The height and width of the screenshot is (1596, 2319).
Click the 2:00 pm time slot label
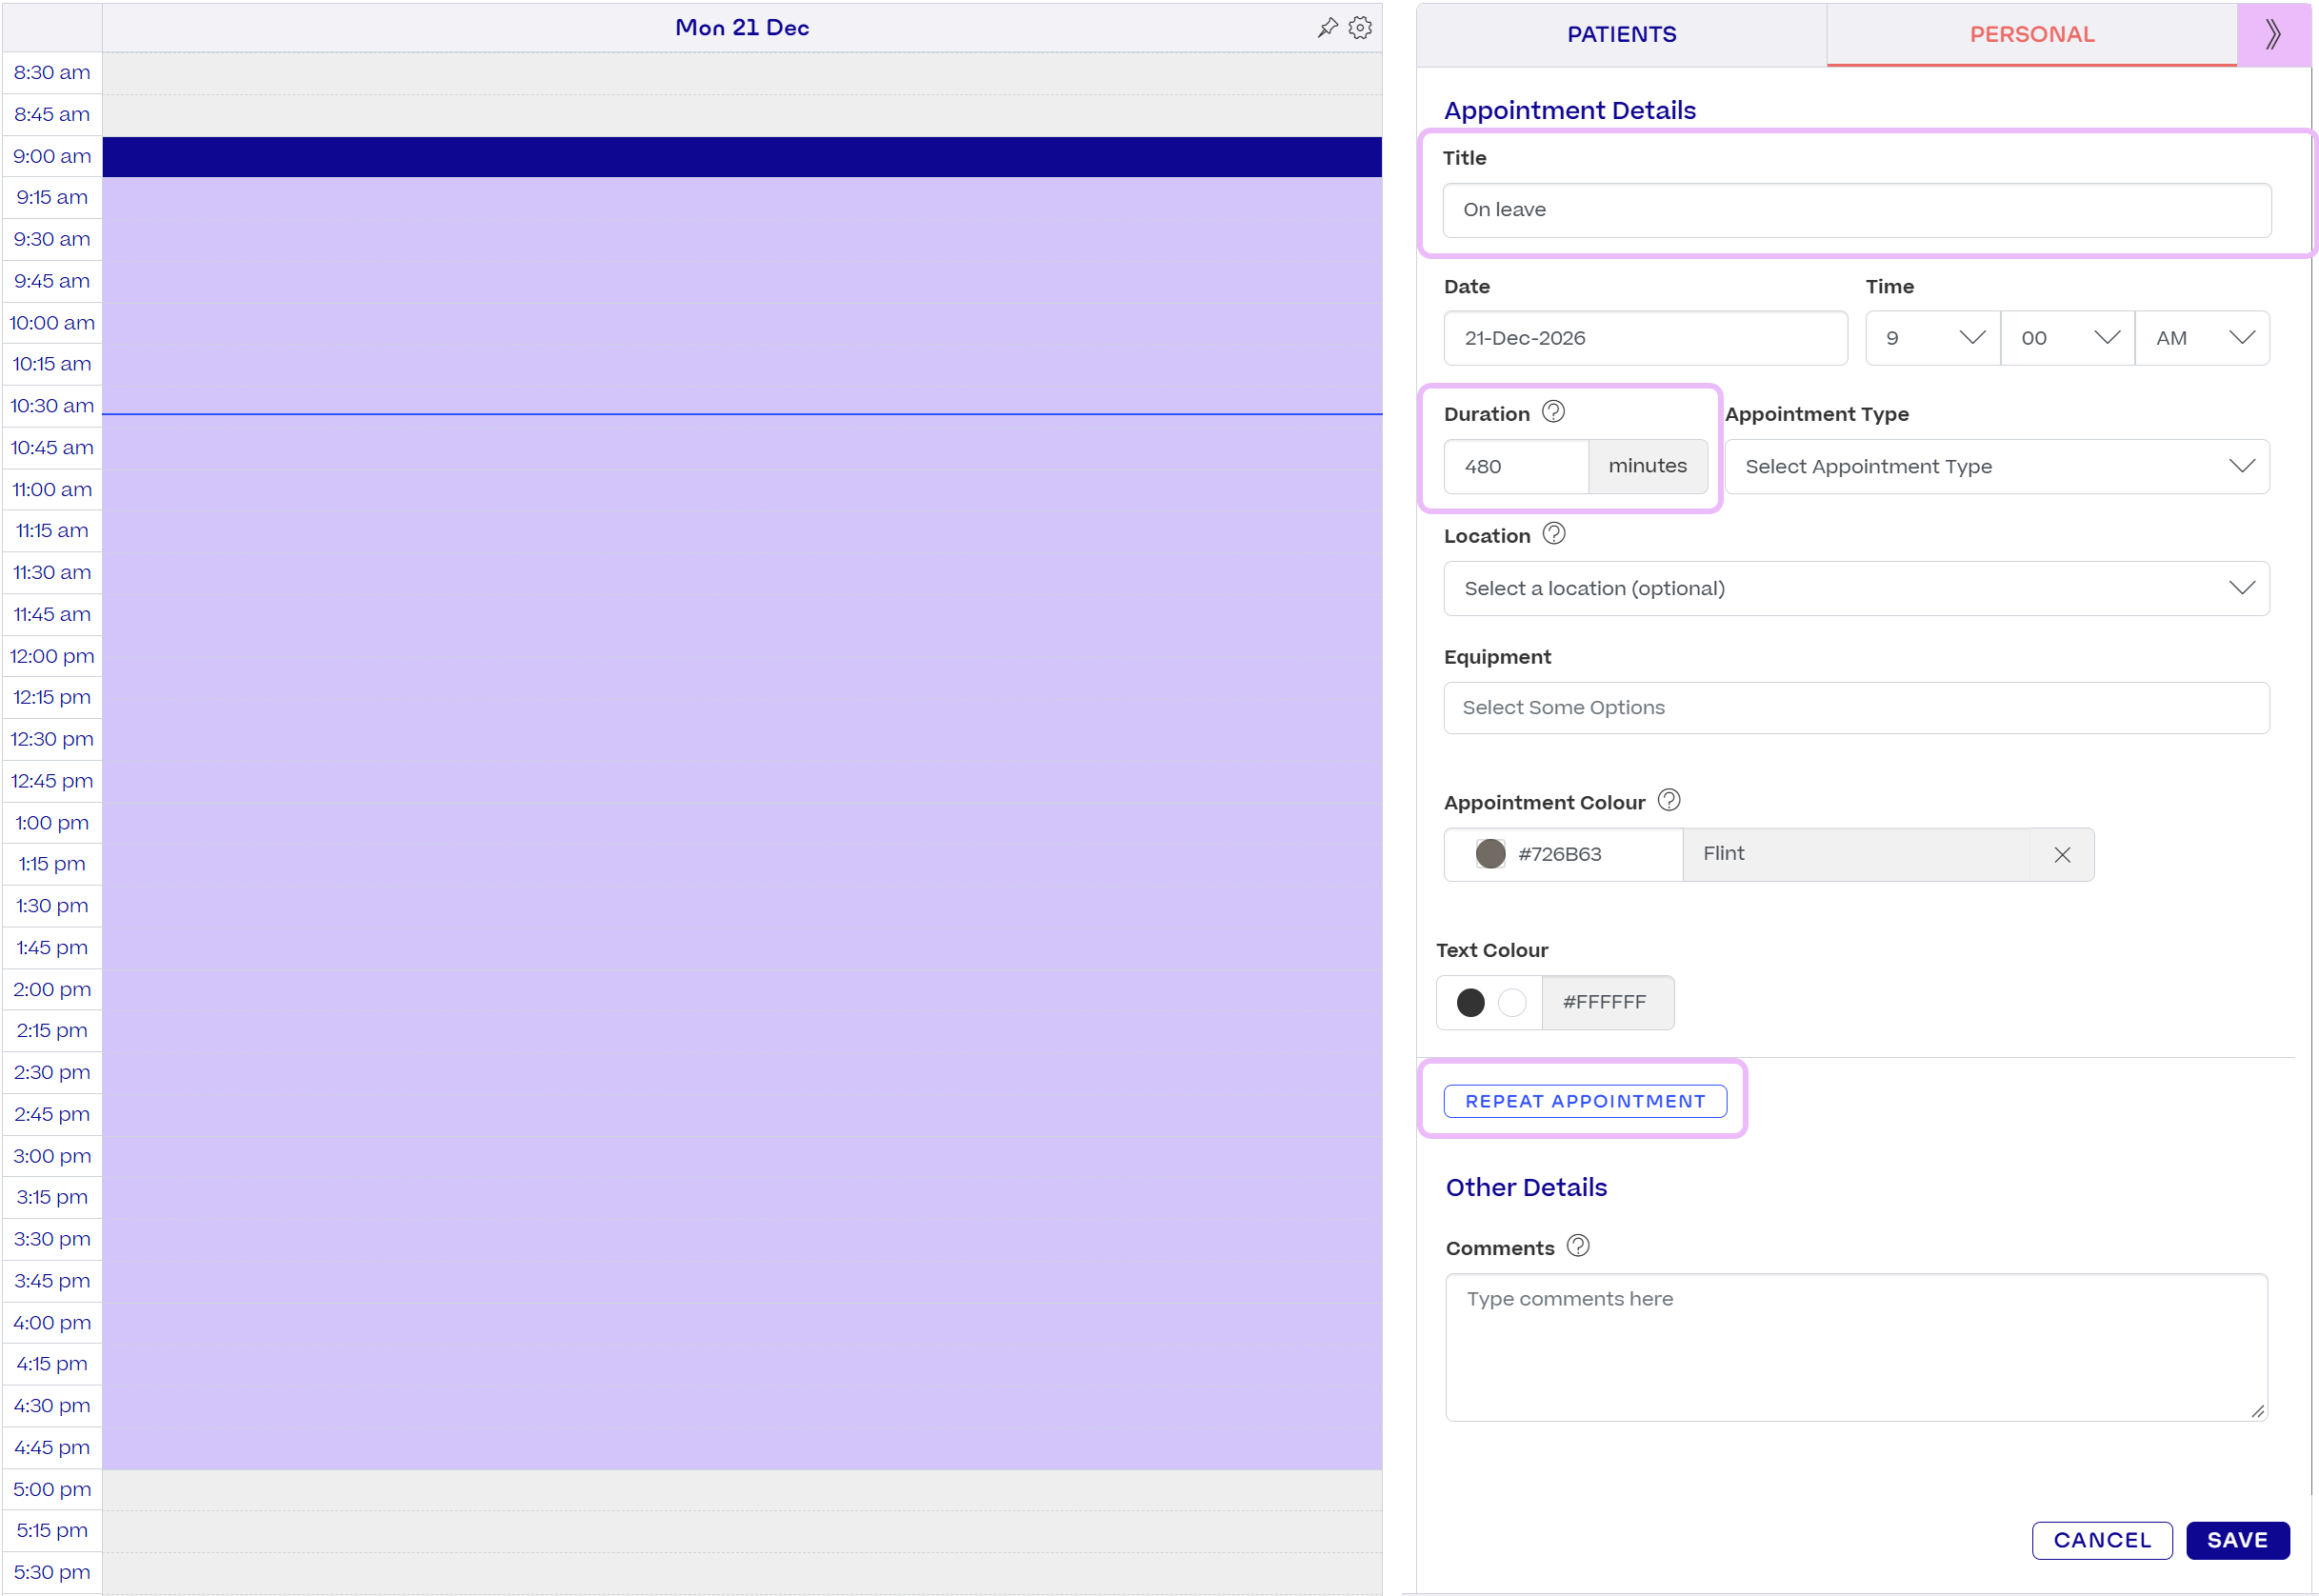(52, 989)
